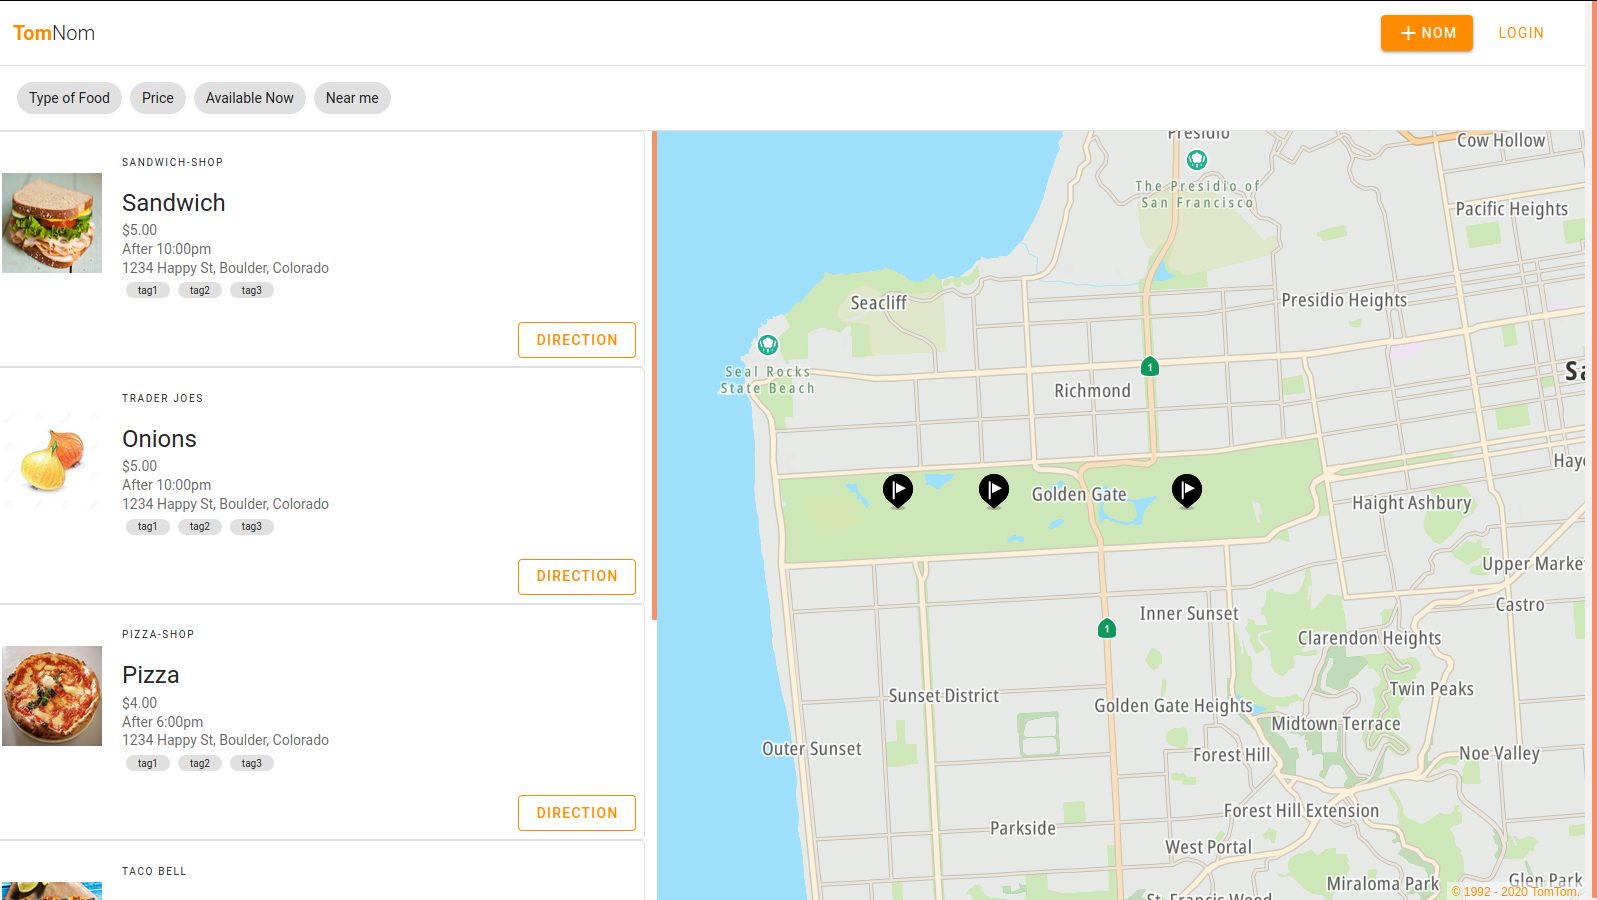This screenshot has height=900, width=1597.
Task: Get DIRECTION for the Sandwich listing
Action: (x=577, y=340)
